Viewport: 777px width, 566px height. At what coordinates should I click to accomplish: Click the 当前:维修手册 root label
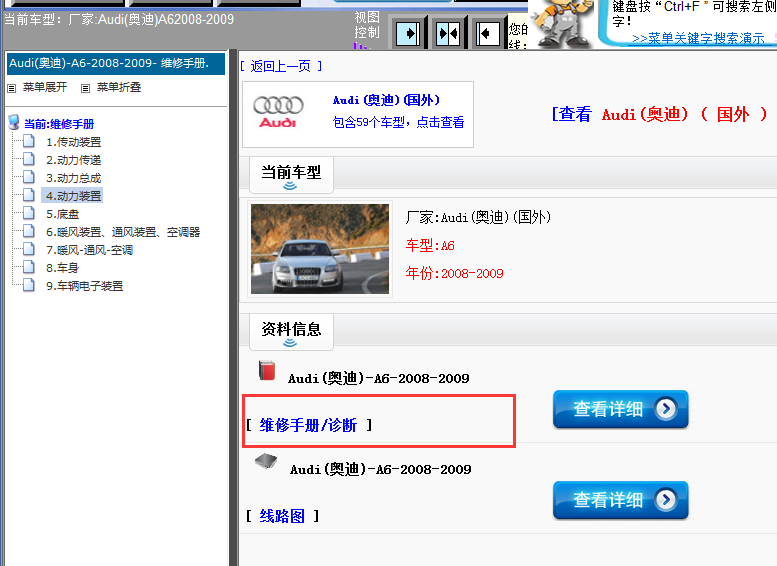pos(59,124)
